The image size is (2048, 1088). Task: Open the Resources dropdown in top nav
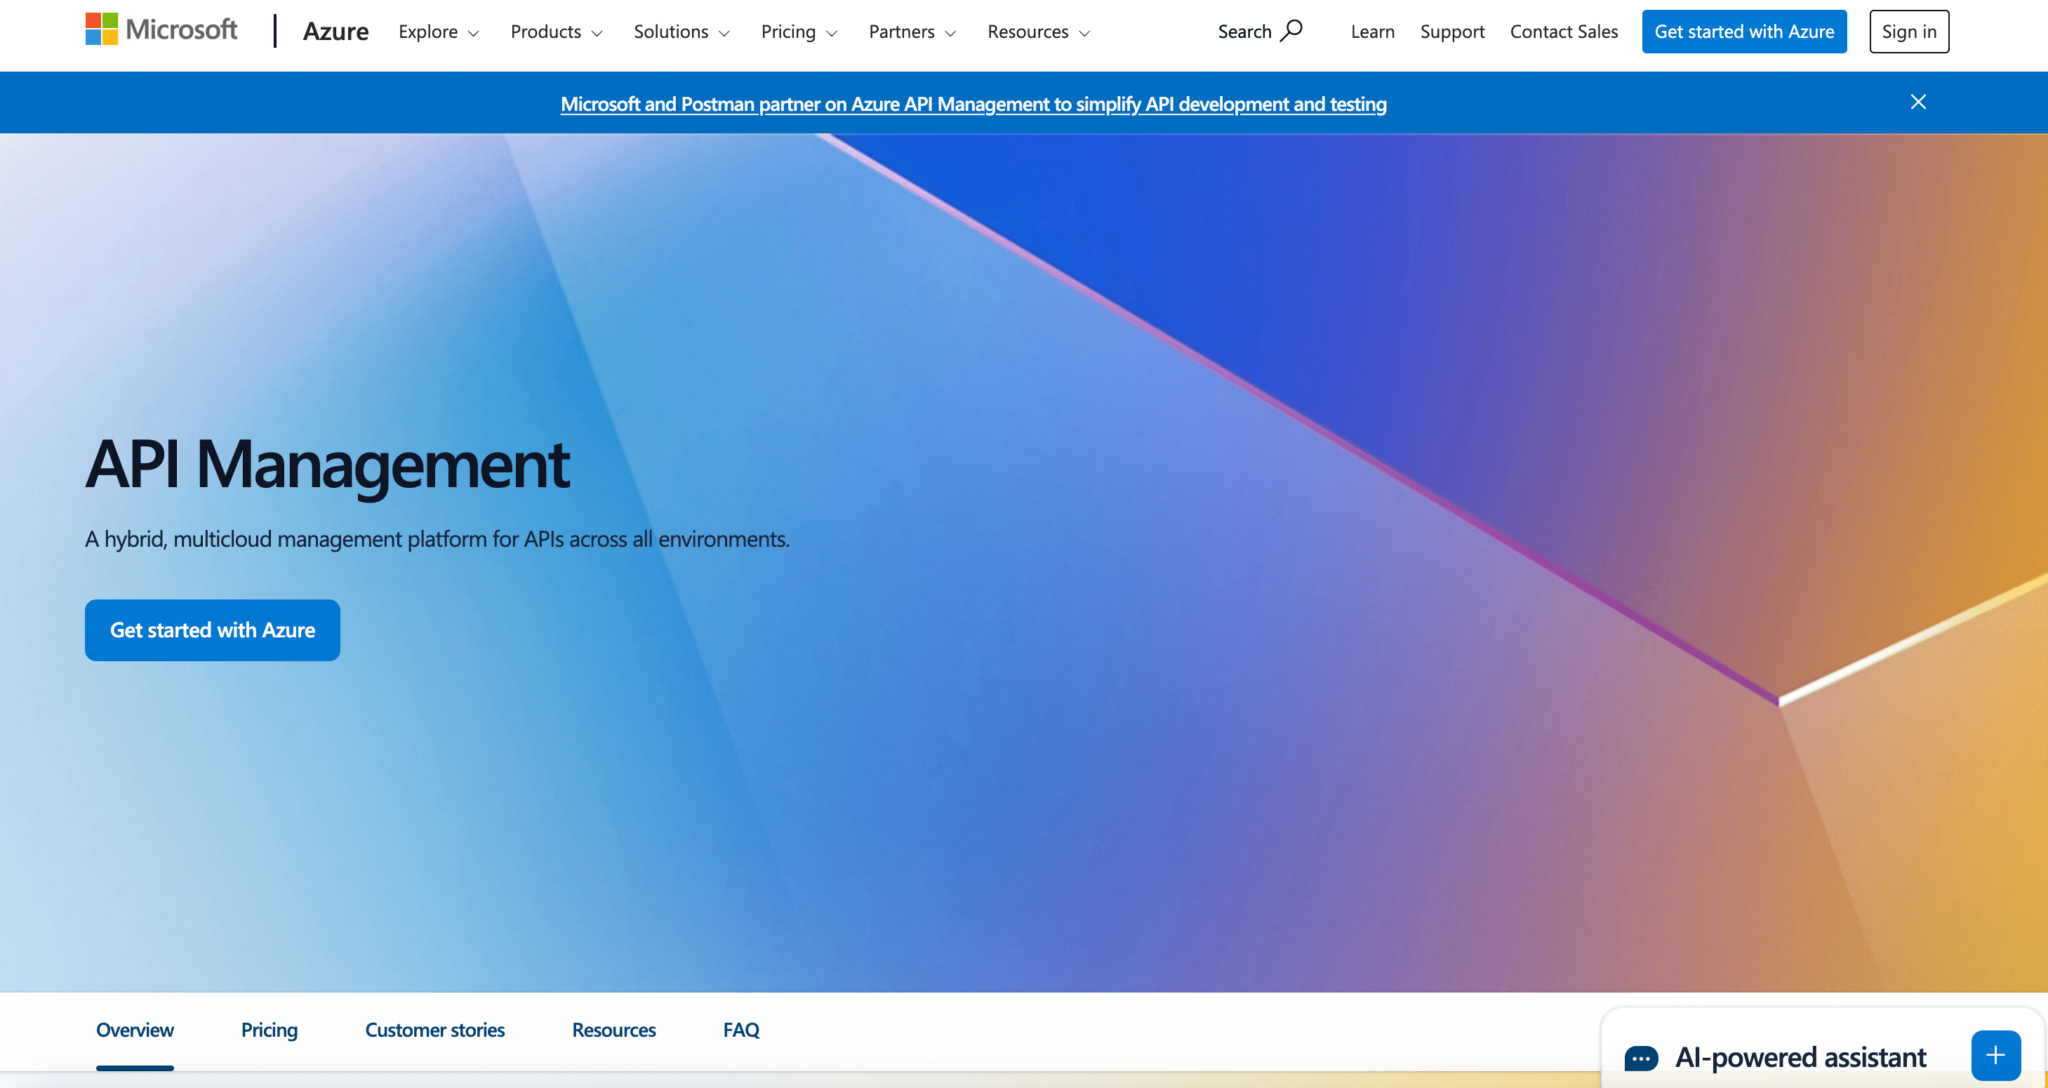(x=1039, y=32)
